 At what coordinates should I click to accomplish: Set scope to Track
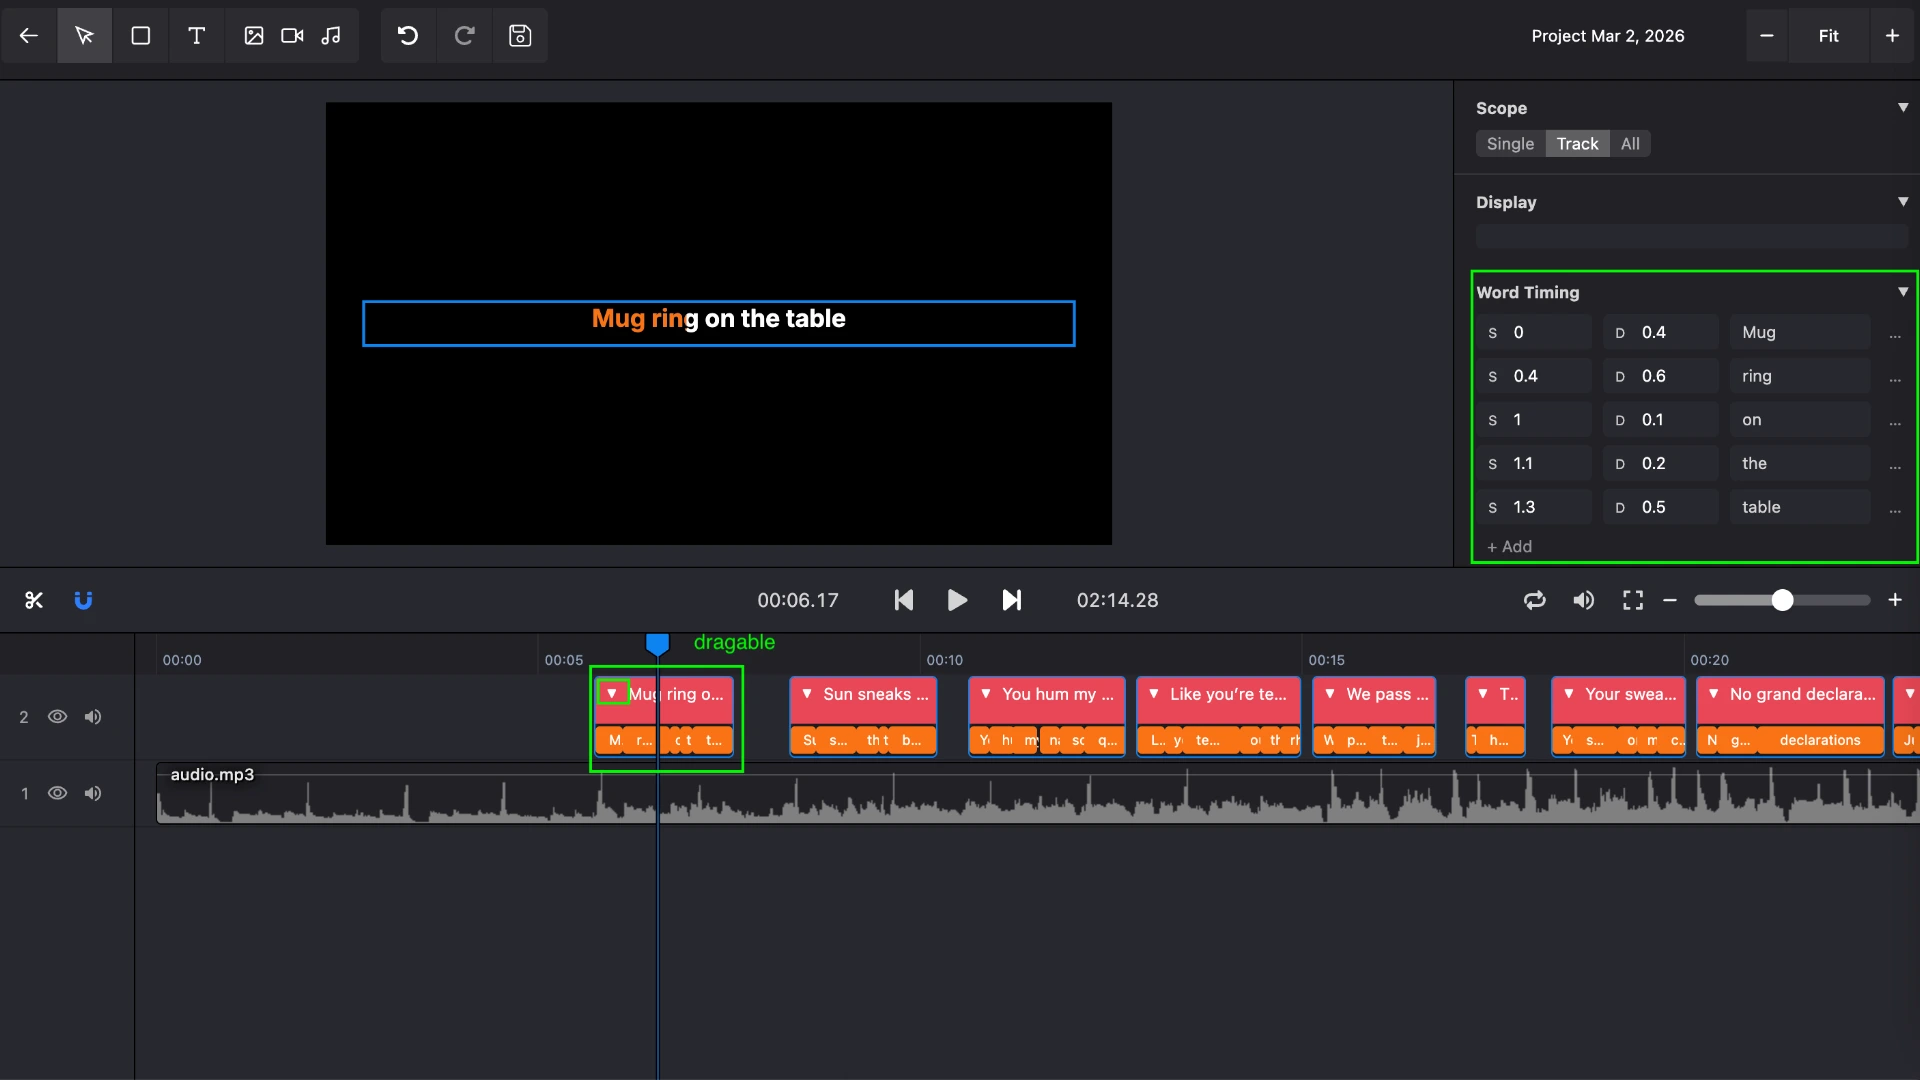coord(1577,144)
